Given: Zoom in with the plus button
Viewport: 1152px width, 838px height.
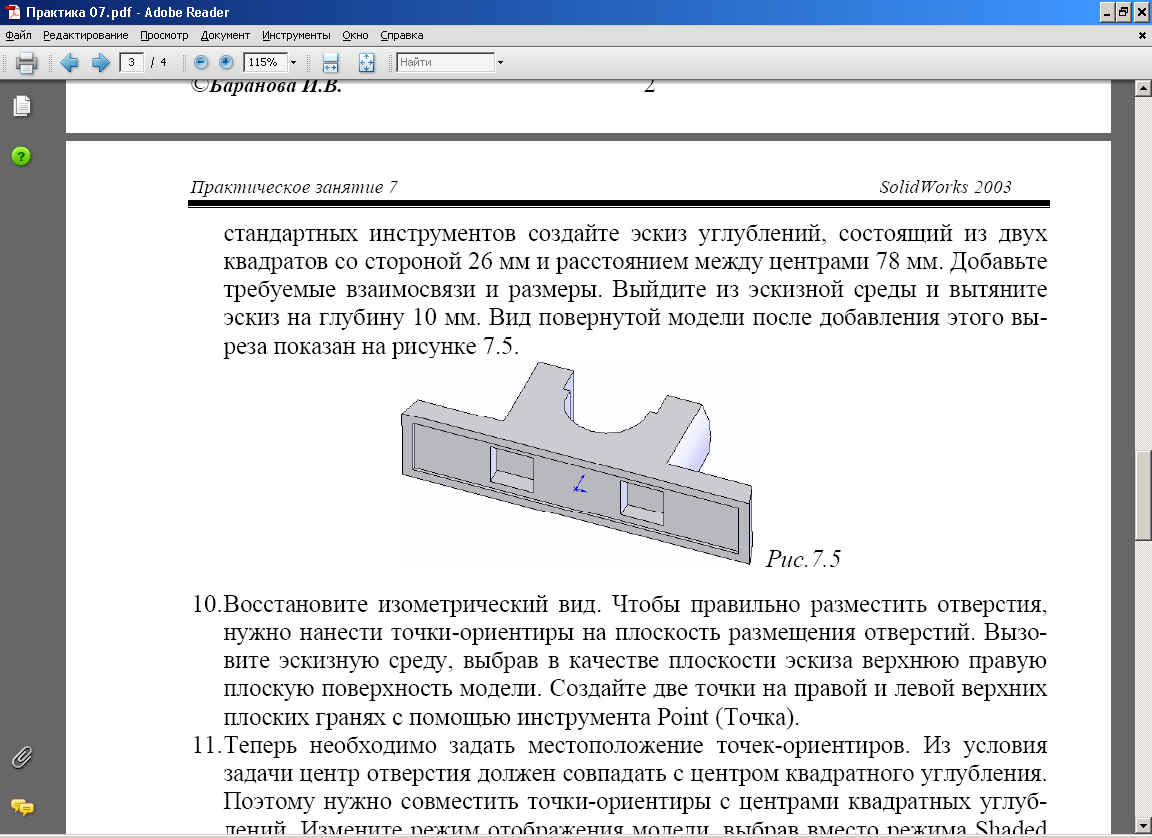Looking at the screenshot, I should pyautogui.click(x=226, y=62).
